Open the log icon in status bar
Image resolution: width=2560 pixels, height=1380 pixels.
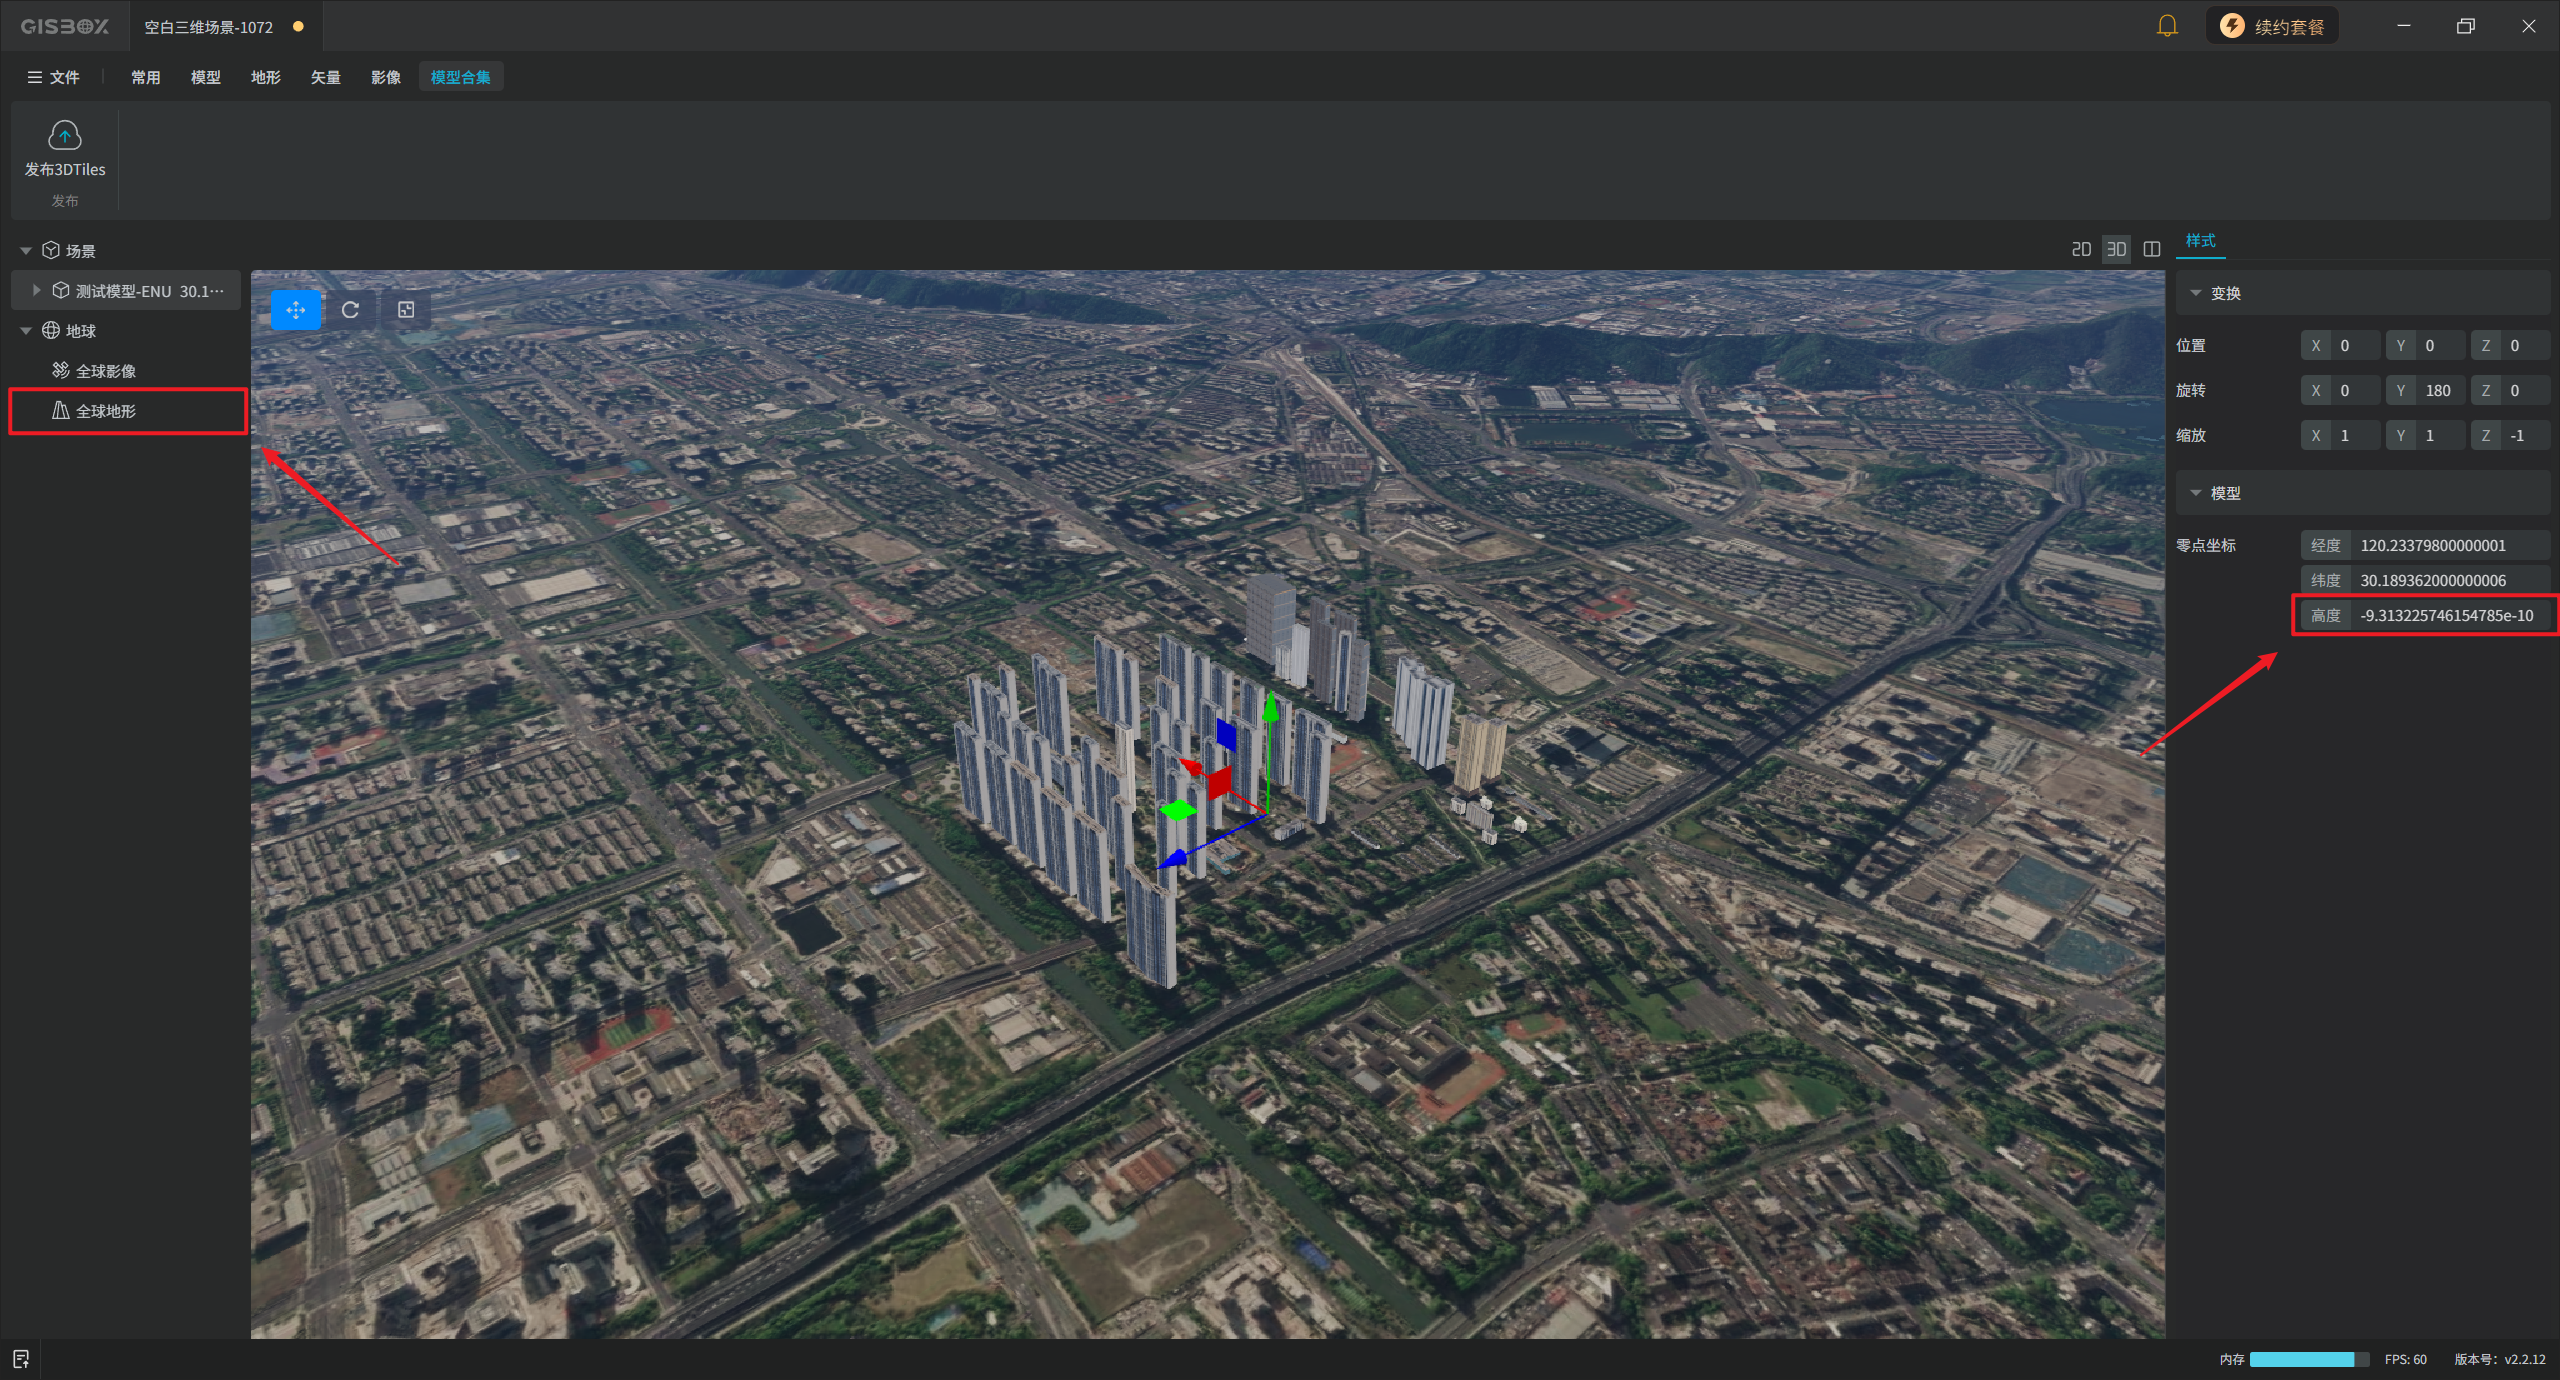[21, 1359]
